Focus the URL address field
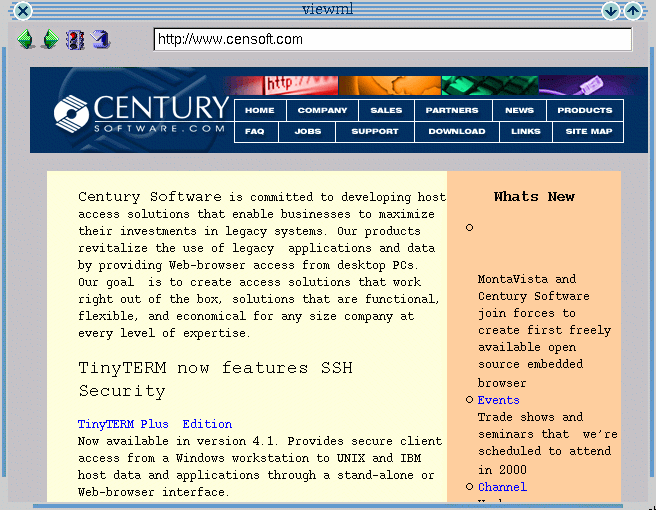This screenshot has height=510, width=656. pos(393,39)
